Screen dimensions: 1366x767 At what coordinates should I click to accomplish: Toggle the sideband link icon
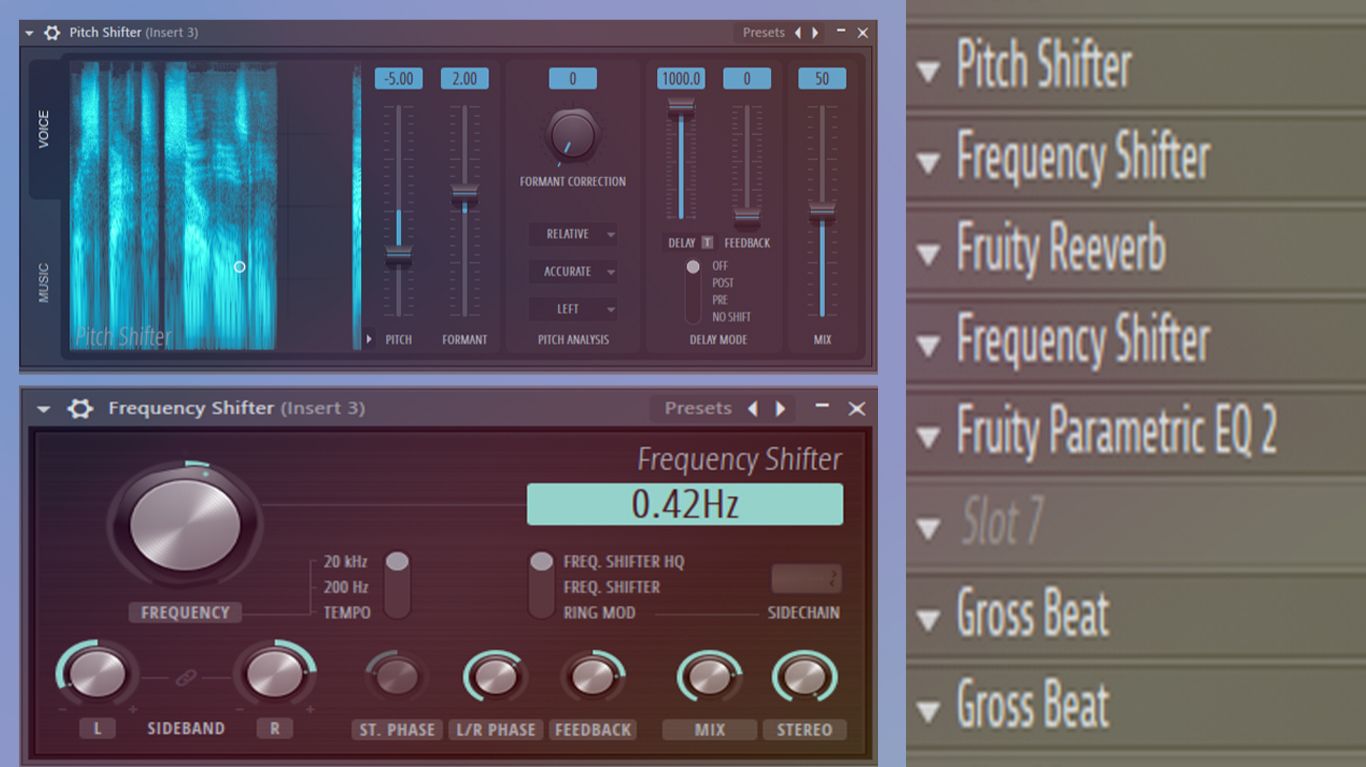[x=185, y=679]
